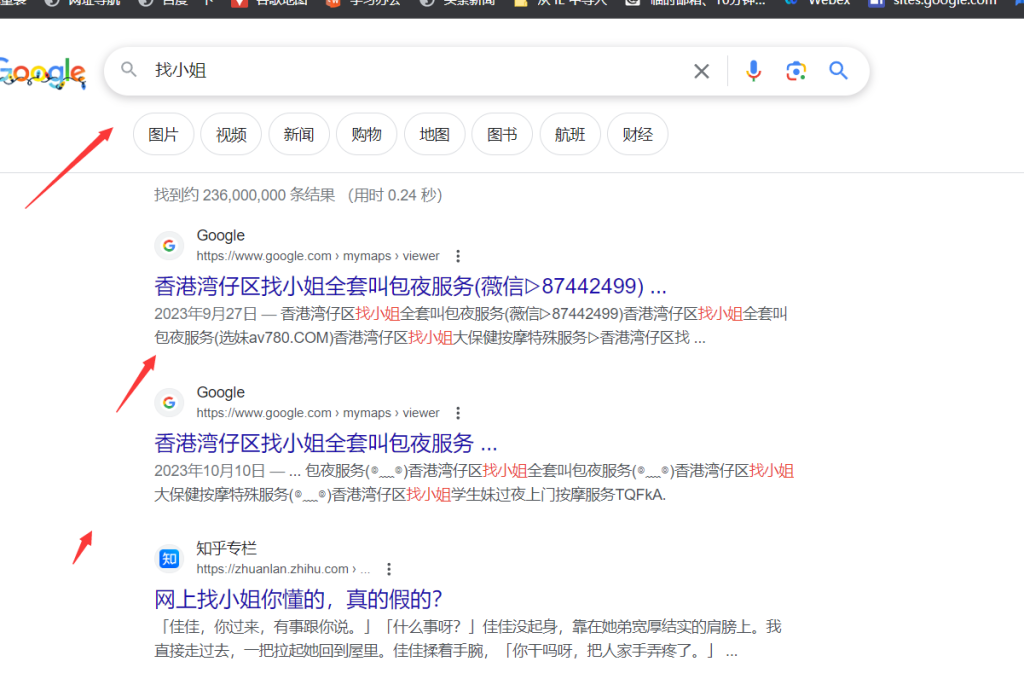
Task: Clear the search query with the X icon
Action: coord(701,71)
